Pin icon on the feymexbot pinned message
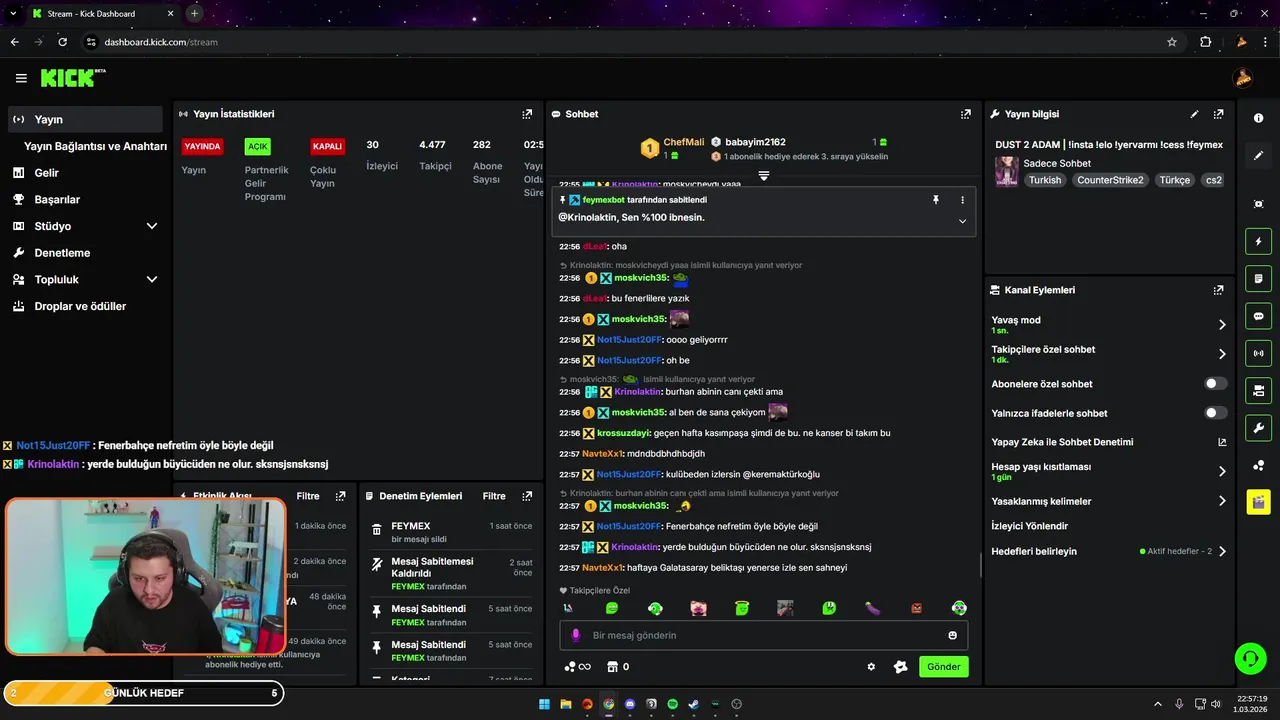 (x=936, y=200)
